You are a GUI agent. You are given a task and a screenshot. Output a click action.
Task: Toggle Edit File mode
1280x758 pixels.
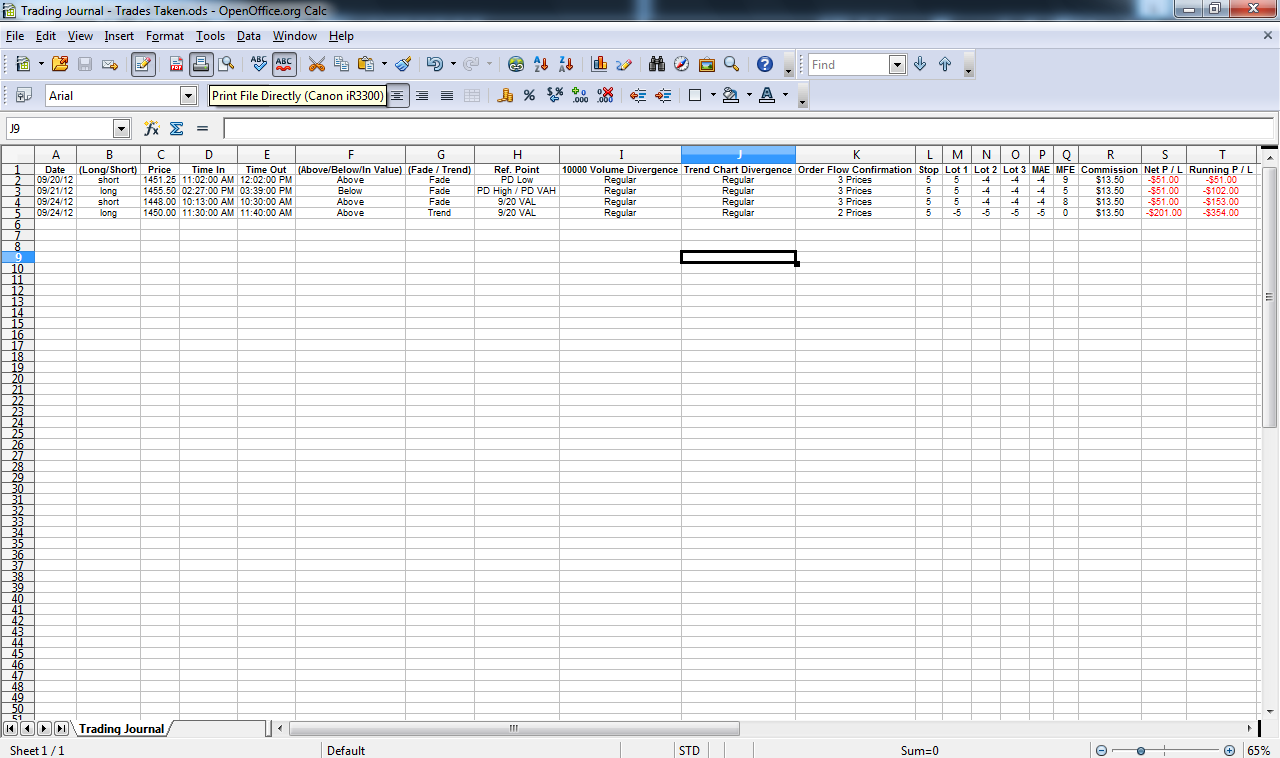click(x=143, y=64)
